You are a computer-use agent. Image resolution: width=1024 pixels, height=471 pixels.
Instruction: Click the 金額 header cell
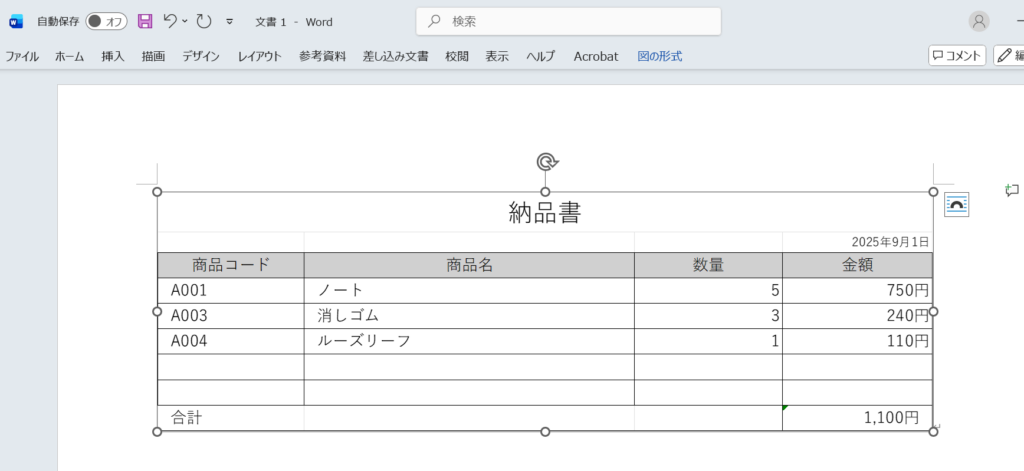coord(857,265)
